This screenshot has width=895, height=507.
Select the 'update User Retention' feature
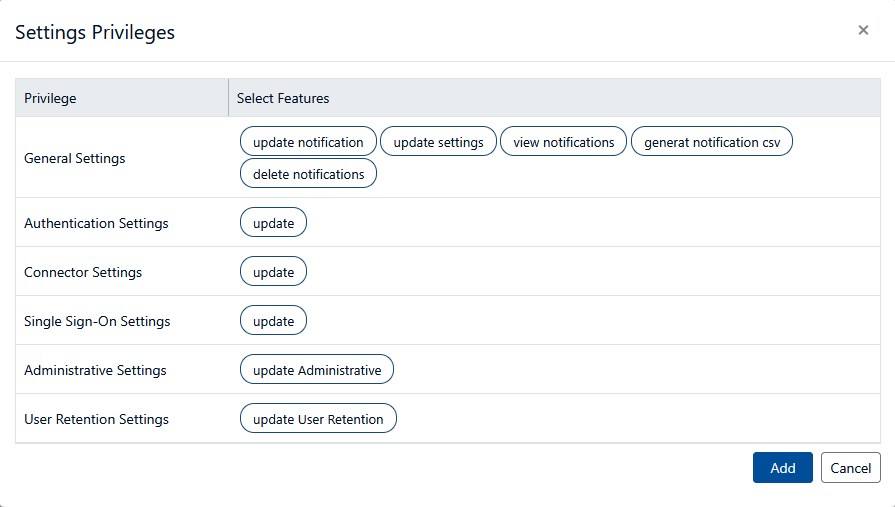tap(318, 419)
